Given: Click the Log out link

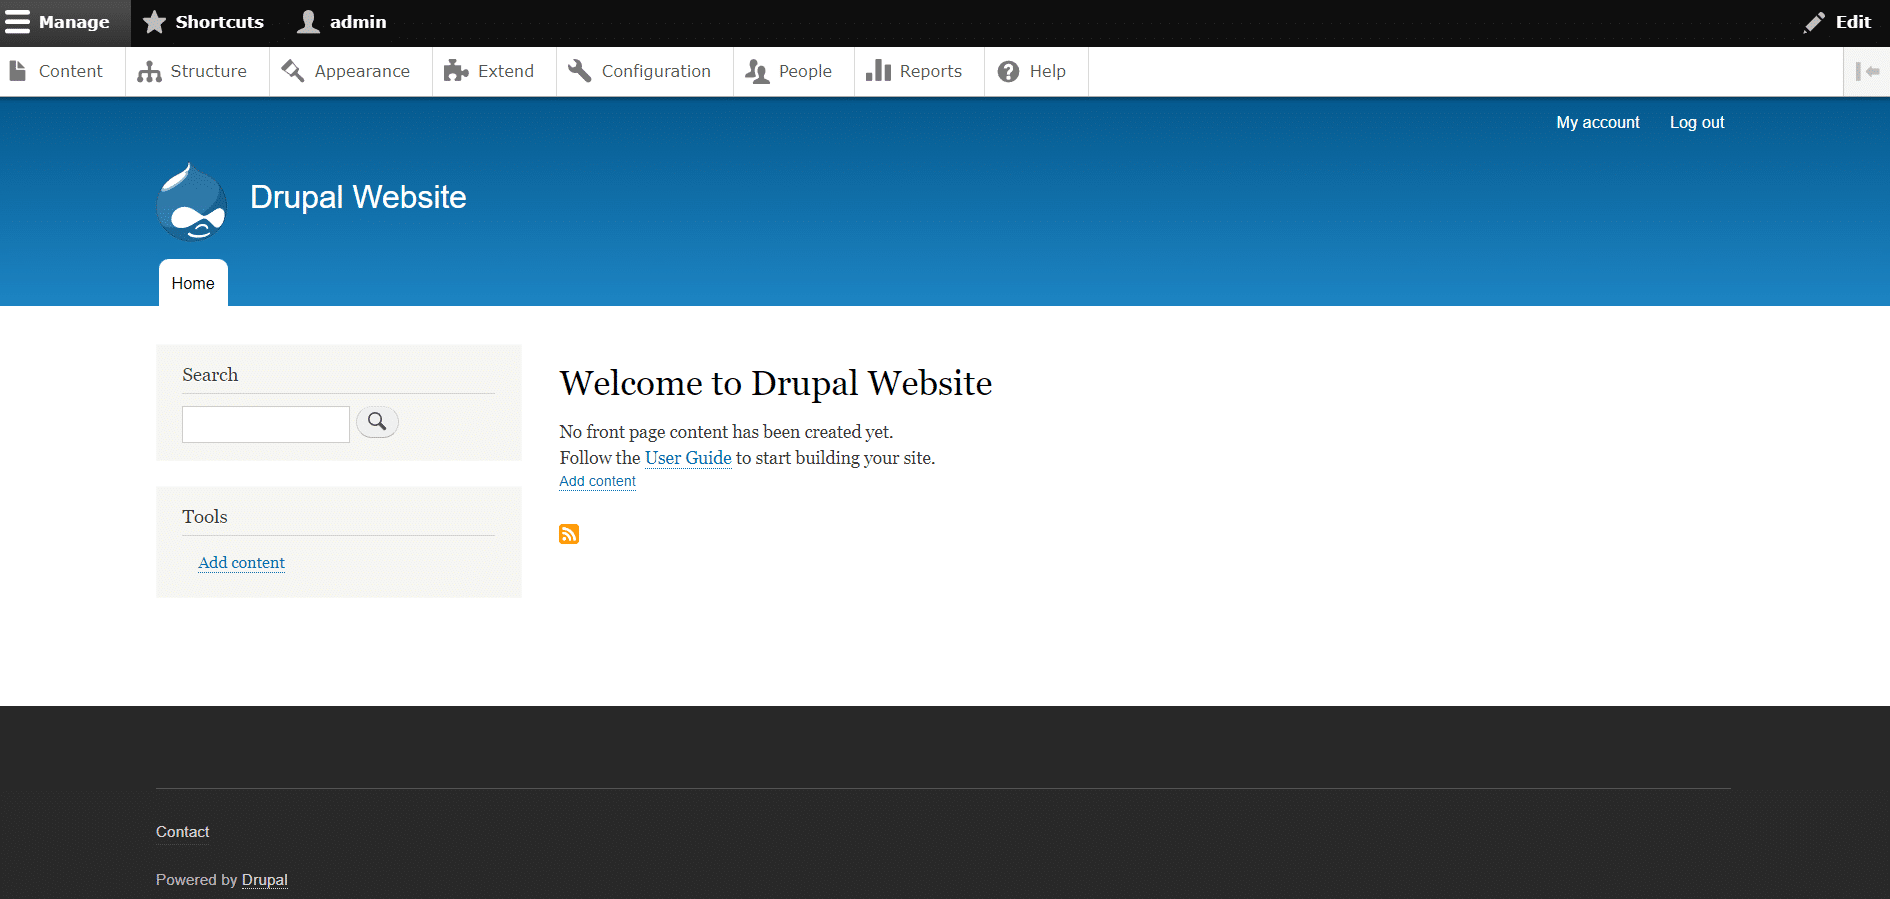Looking at the screenshot, I should click(1697, 122).
